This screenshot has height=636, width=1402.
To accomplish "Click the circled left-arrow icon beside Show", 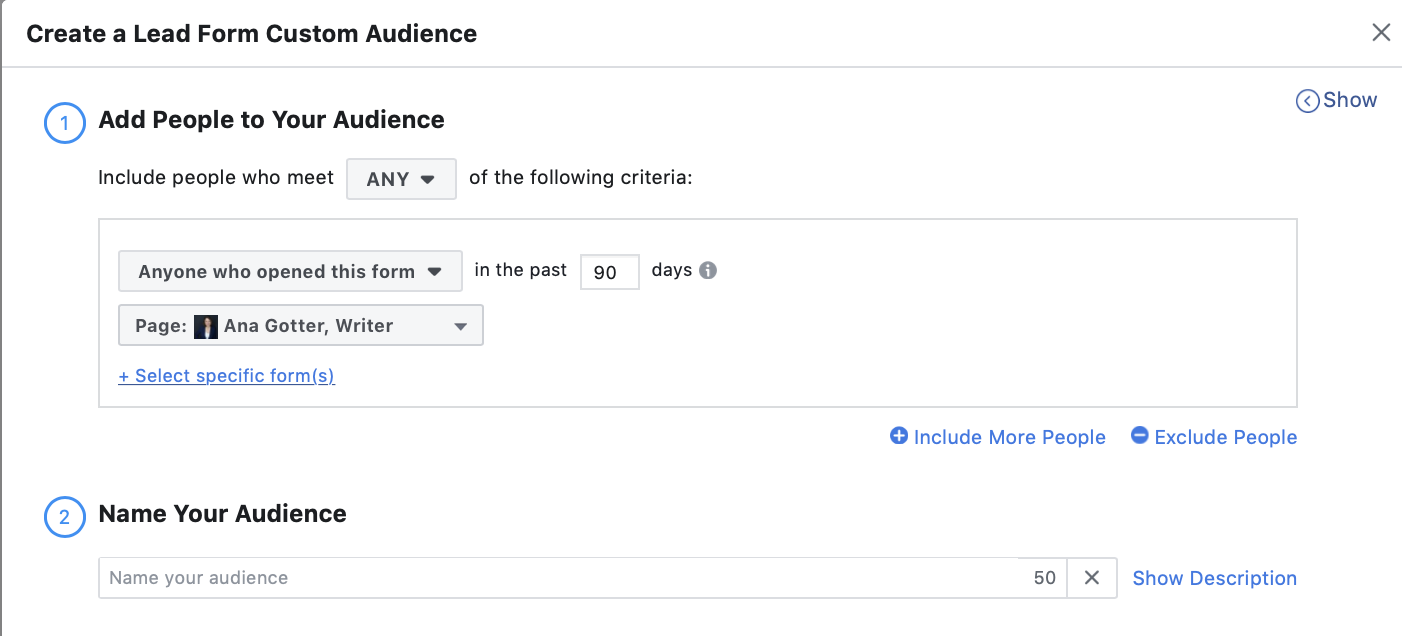I will pyautogui.click(x=1308, y=100).
